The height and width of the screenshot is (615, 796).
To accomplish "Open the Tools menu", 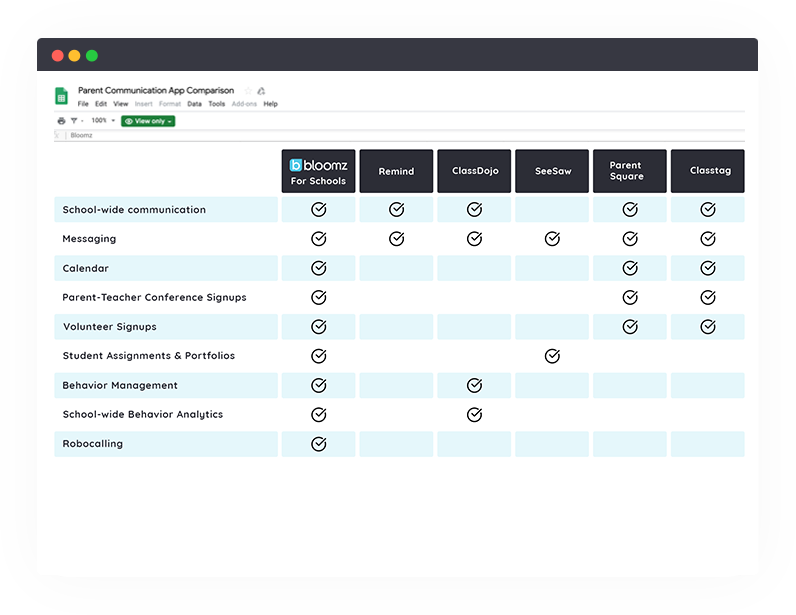I will 216,104.
